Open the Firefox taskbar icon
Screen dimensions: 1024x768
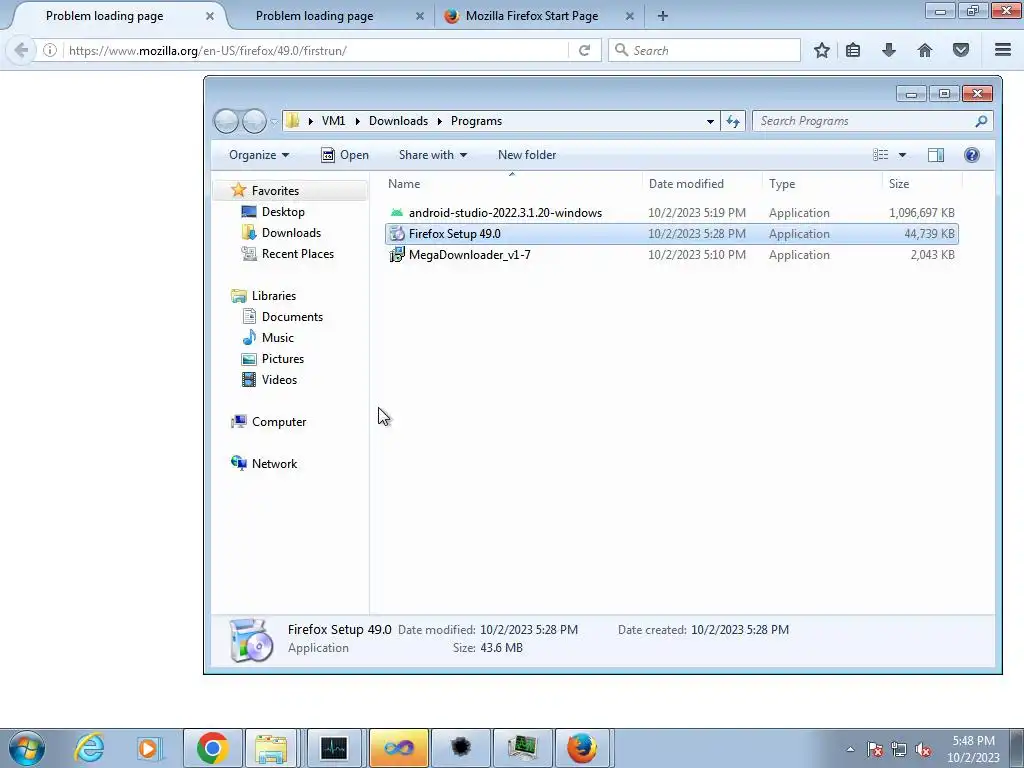coord(581,748)
